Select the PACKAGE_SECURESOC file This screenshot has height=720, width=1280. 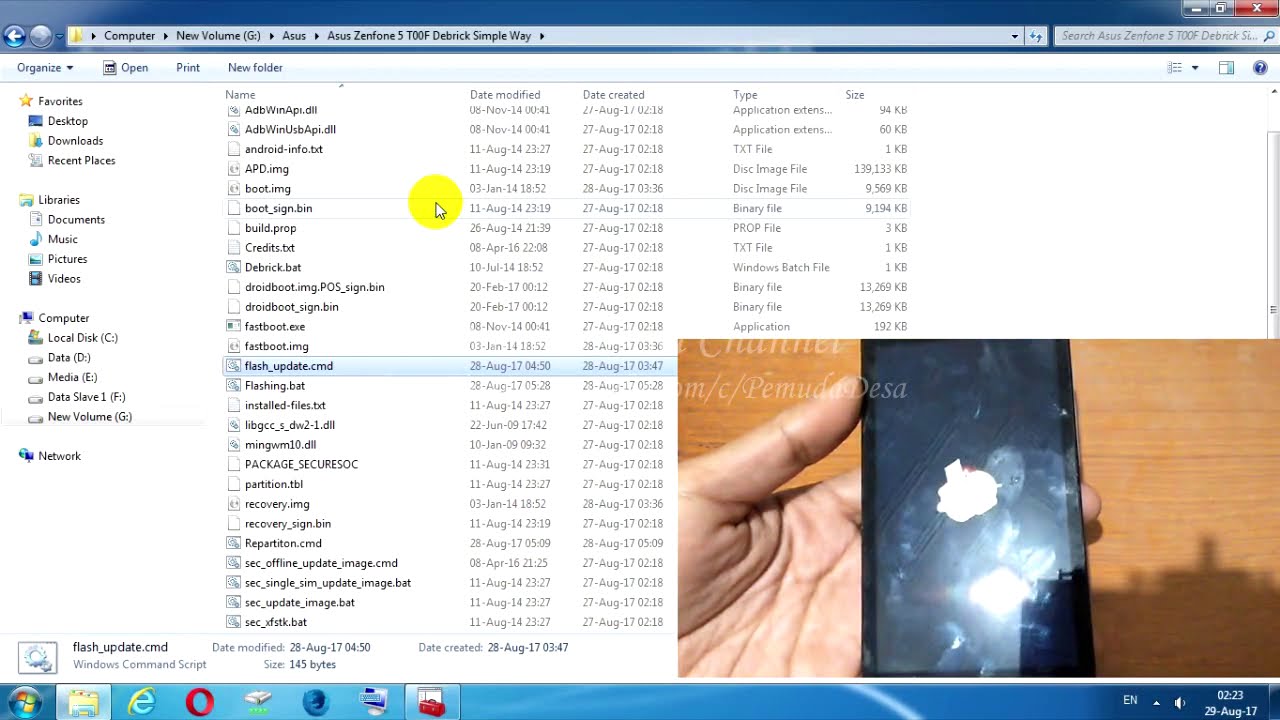tap(301, 465)
